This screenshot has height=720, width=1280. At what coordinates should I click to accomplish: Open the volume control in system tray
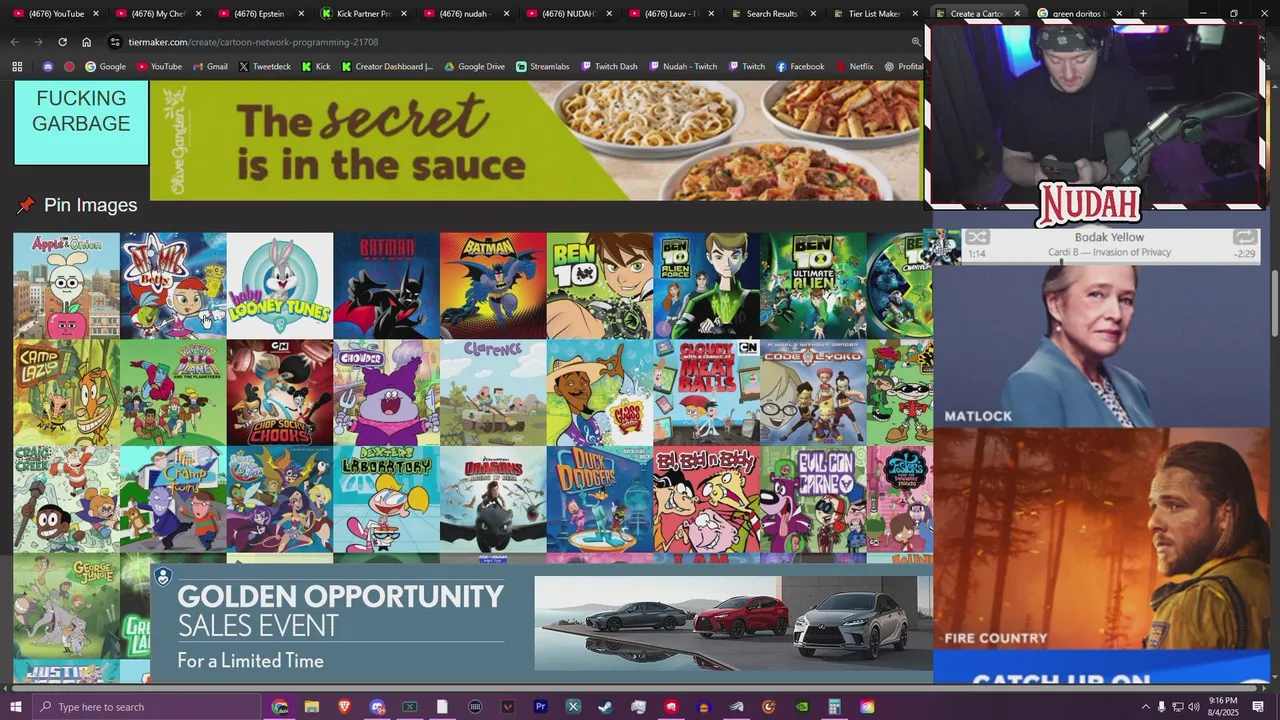coord(1193,707)
